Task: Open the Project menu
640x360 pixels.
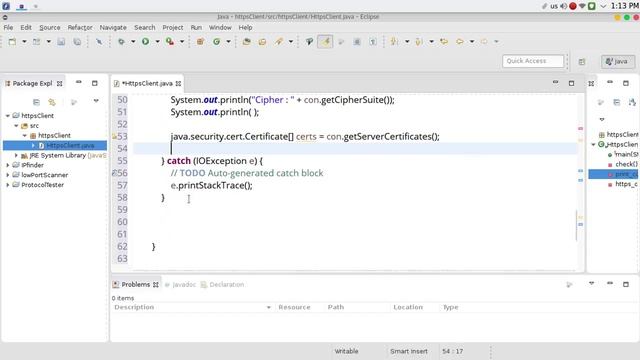Action: pos(173,28)
